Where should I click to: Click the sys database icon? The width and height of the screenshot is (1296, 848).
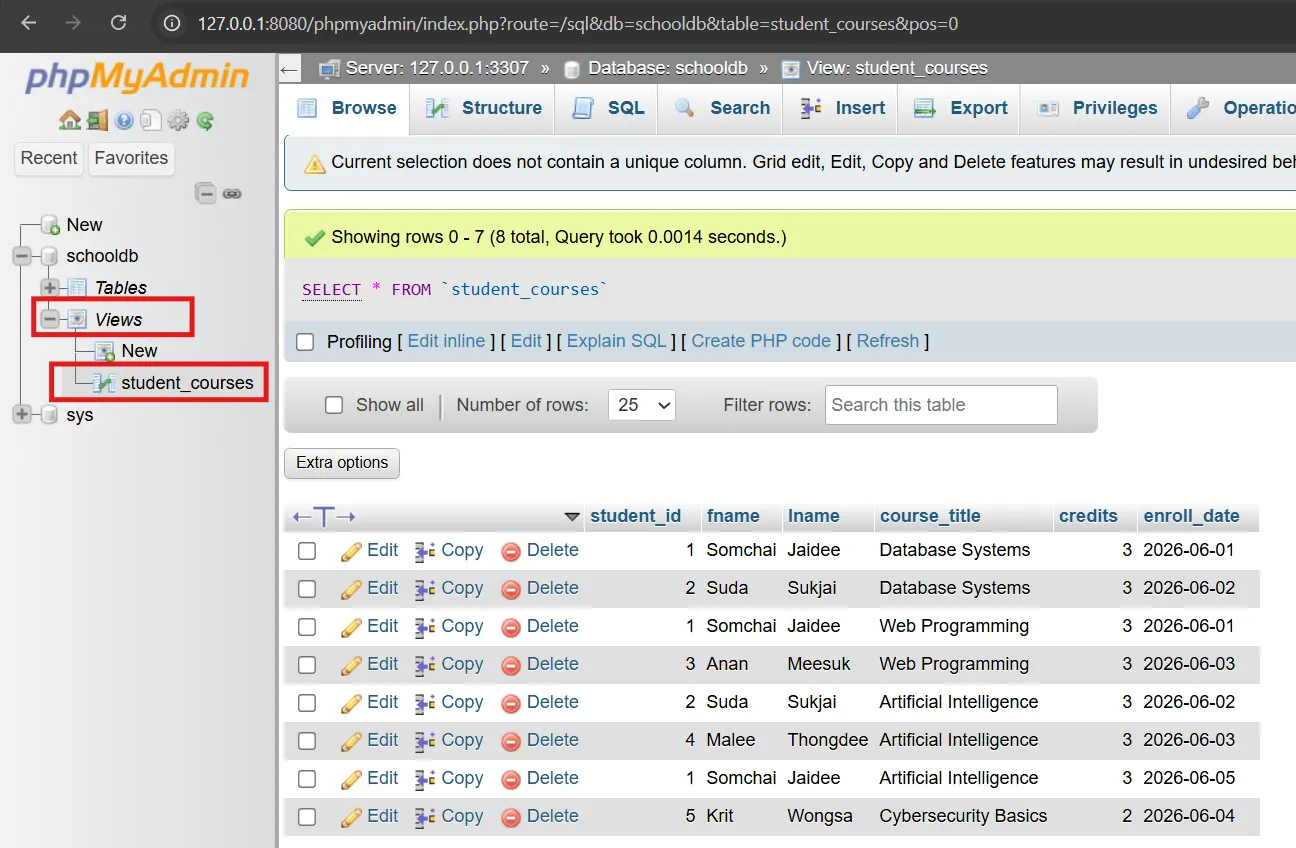point(49,415)
